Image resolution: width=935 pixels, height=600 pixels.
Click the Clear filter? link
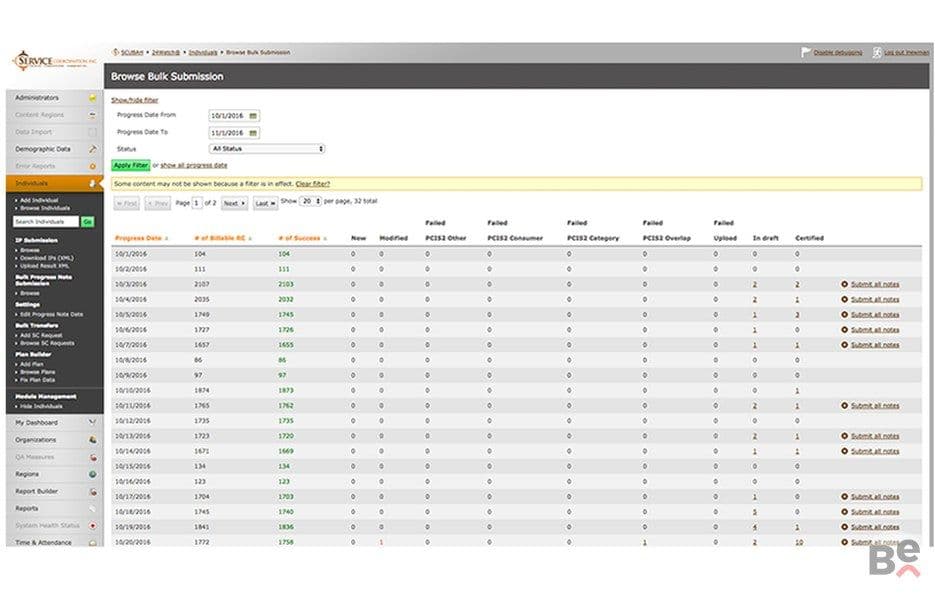[312, 184]
